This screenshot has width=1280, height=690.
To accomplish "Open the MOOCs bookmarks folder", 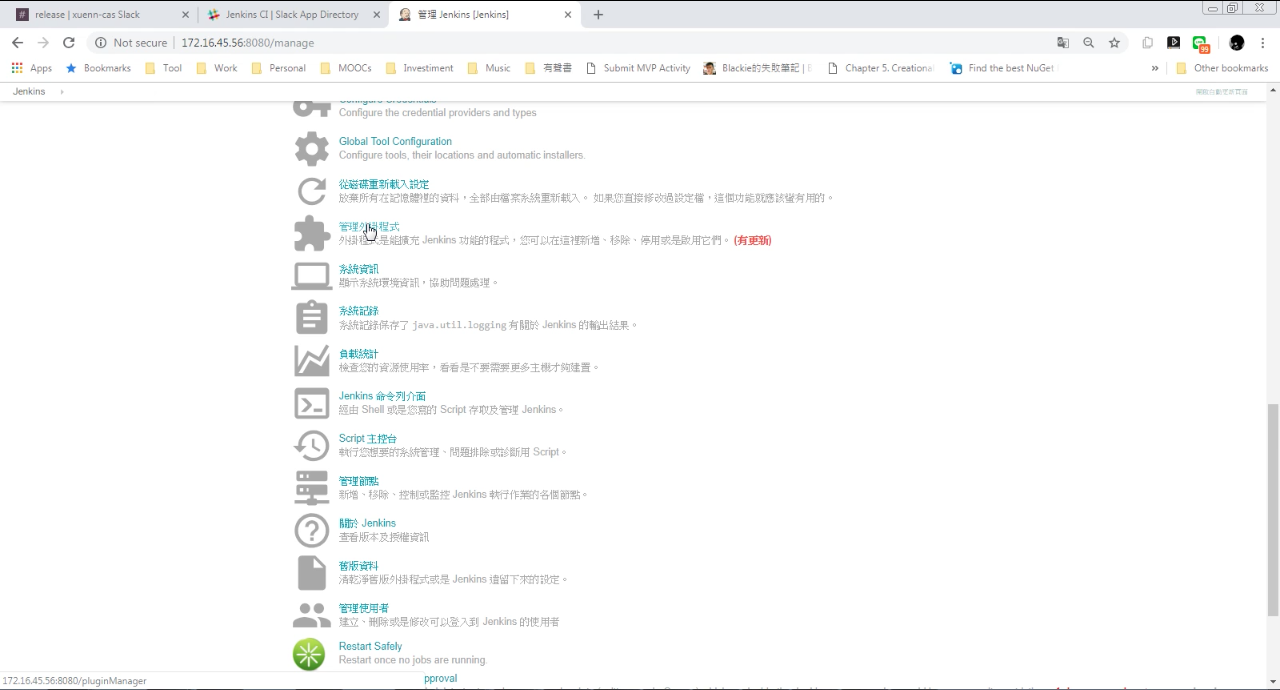I will point(346,68).
